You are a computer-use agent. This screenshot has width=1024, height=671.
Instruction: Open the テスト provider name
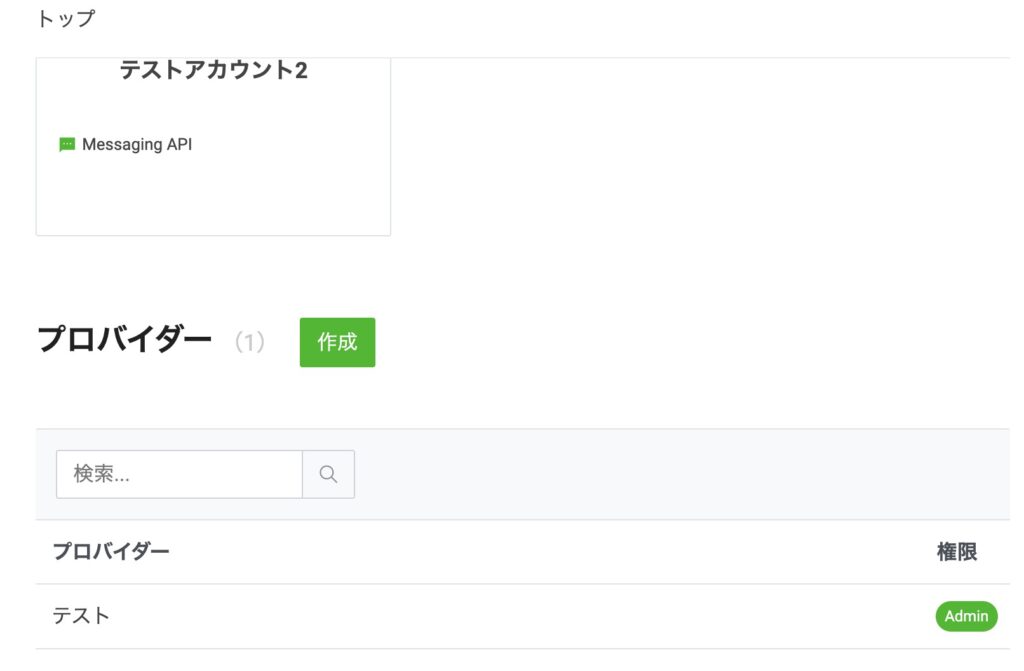point(81,616)
